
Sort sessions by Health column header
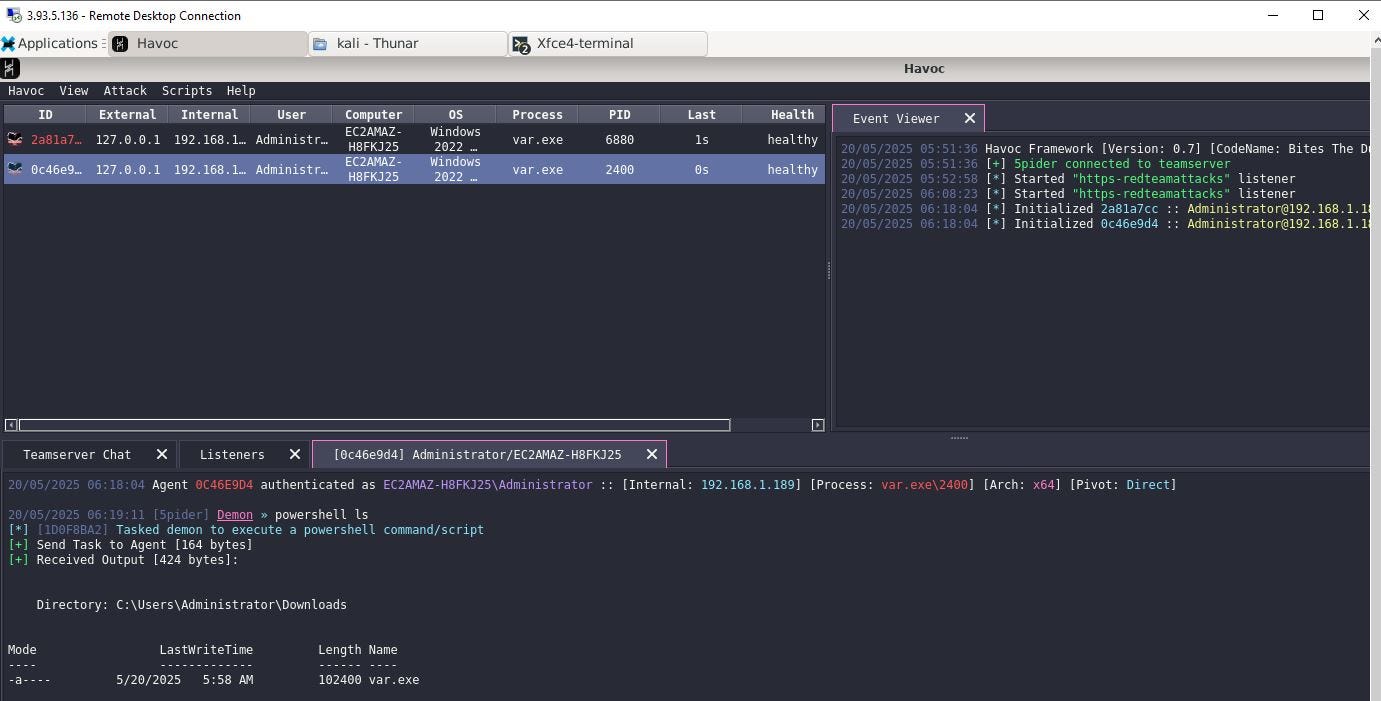click(x=785, y=114)
